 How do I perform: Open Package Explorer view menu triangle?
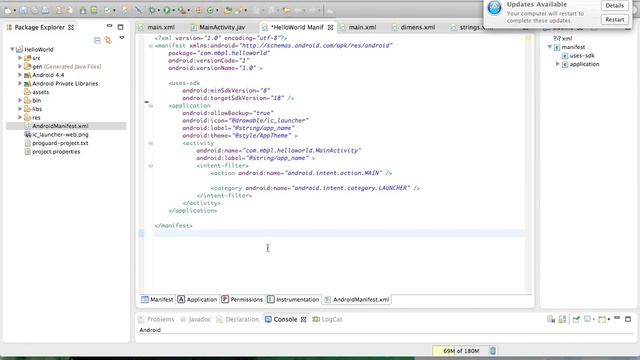coord(122,38)
